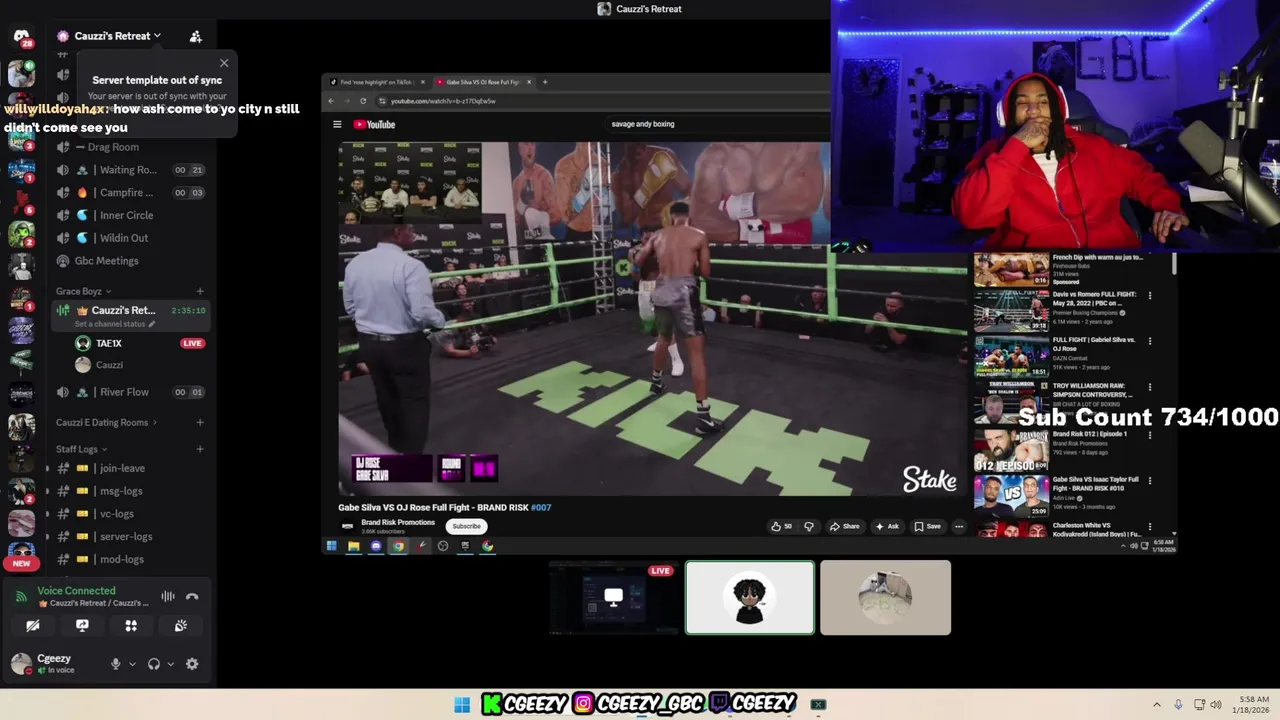Open the Start an Activity button
1280x720 pixels.
[131, 625]
